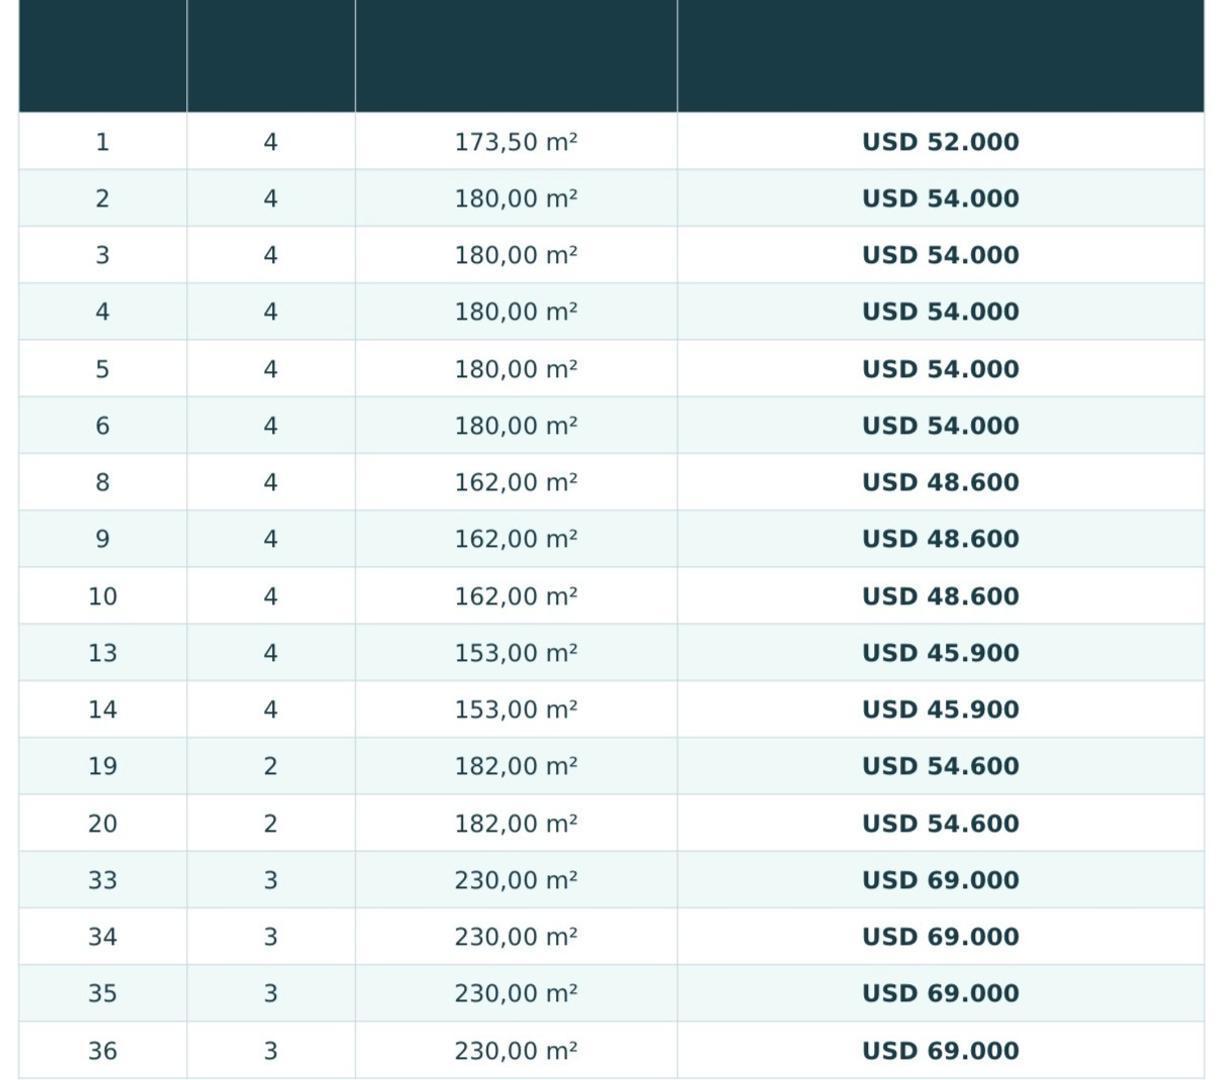Select the lot number 19 cell
The width and height of the screenshot is (1218, 1080).
[102, 767]
